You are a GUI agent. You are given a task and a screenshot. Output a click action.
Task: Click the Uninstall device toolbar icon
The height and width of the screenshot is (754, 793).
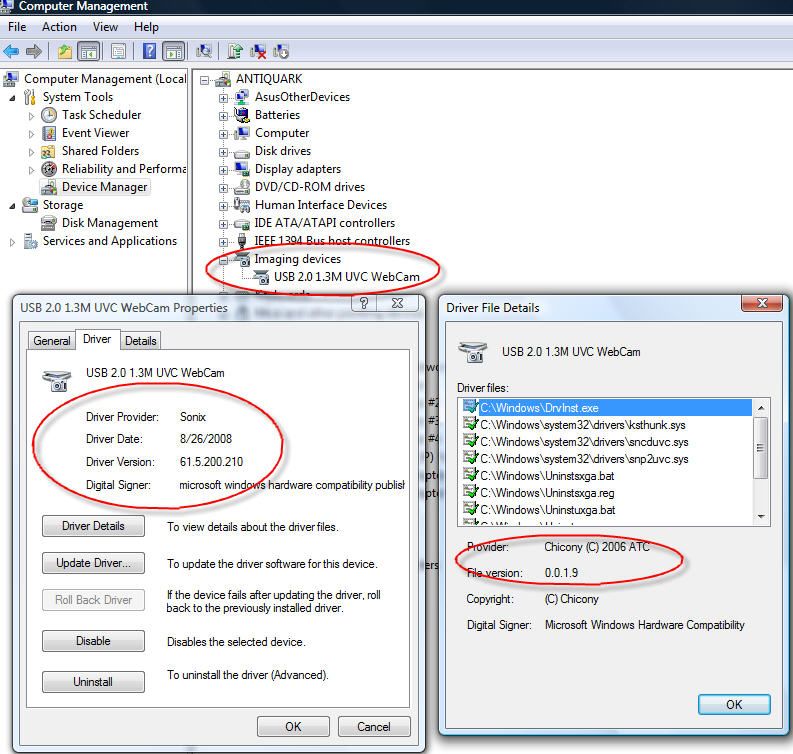[281, 51]
